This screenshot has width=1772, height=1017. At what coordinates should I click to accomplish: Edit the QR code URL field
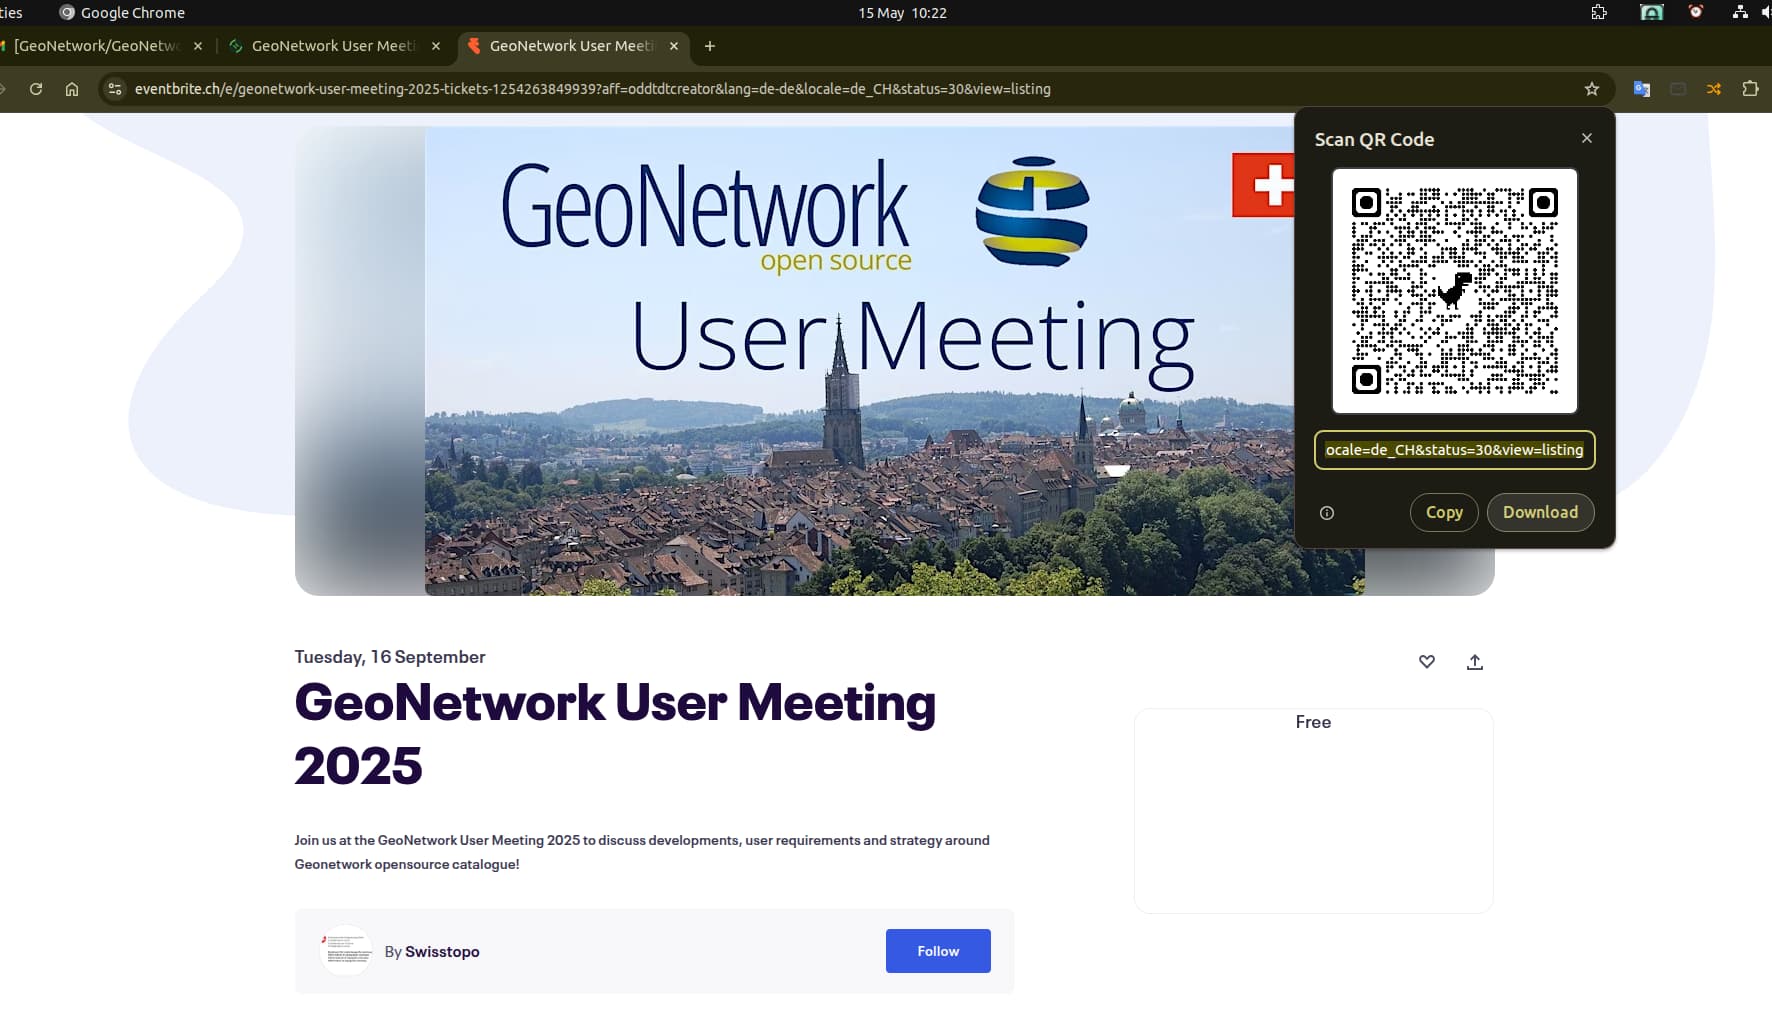click(1454, 450)
